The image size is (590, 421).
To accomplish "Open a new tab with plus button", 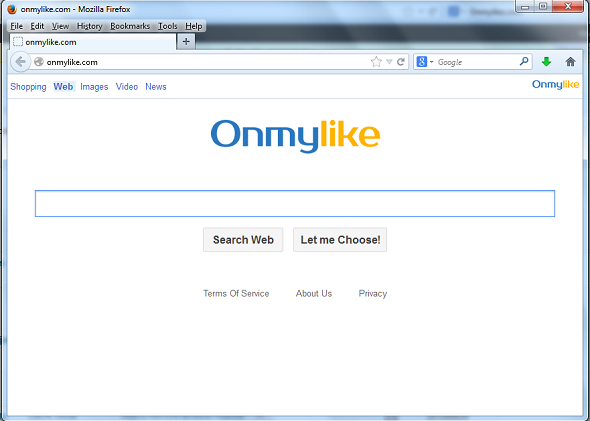I will point(186,41).
